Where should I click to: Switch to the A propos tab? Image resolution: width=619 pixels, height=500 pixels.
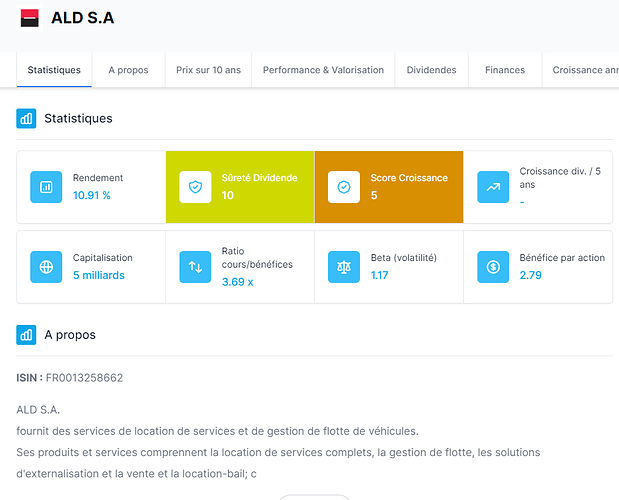pos(128,70)
